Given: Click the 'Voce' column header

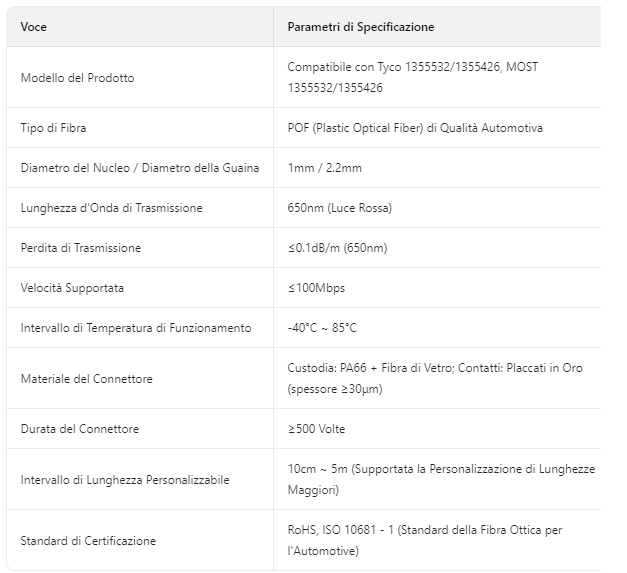Looking at the screenshot, I should 34,27.
